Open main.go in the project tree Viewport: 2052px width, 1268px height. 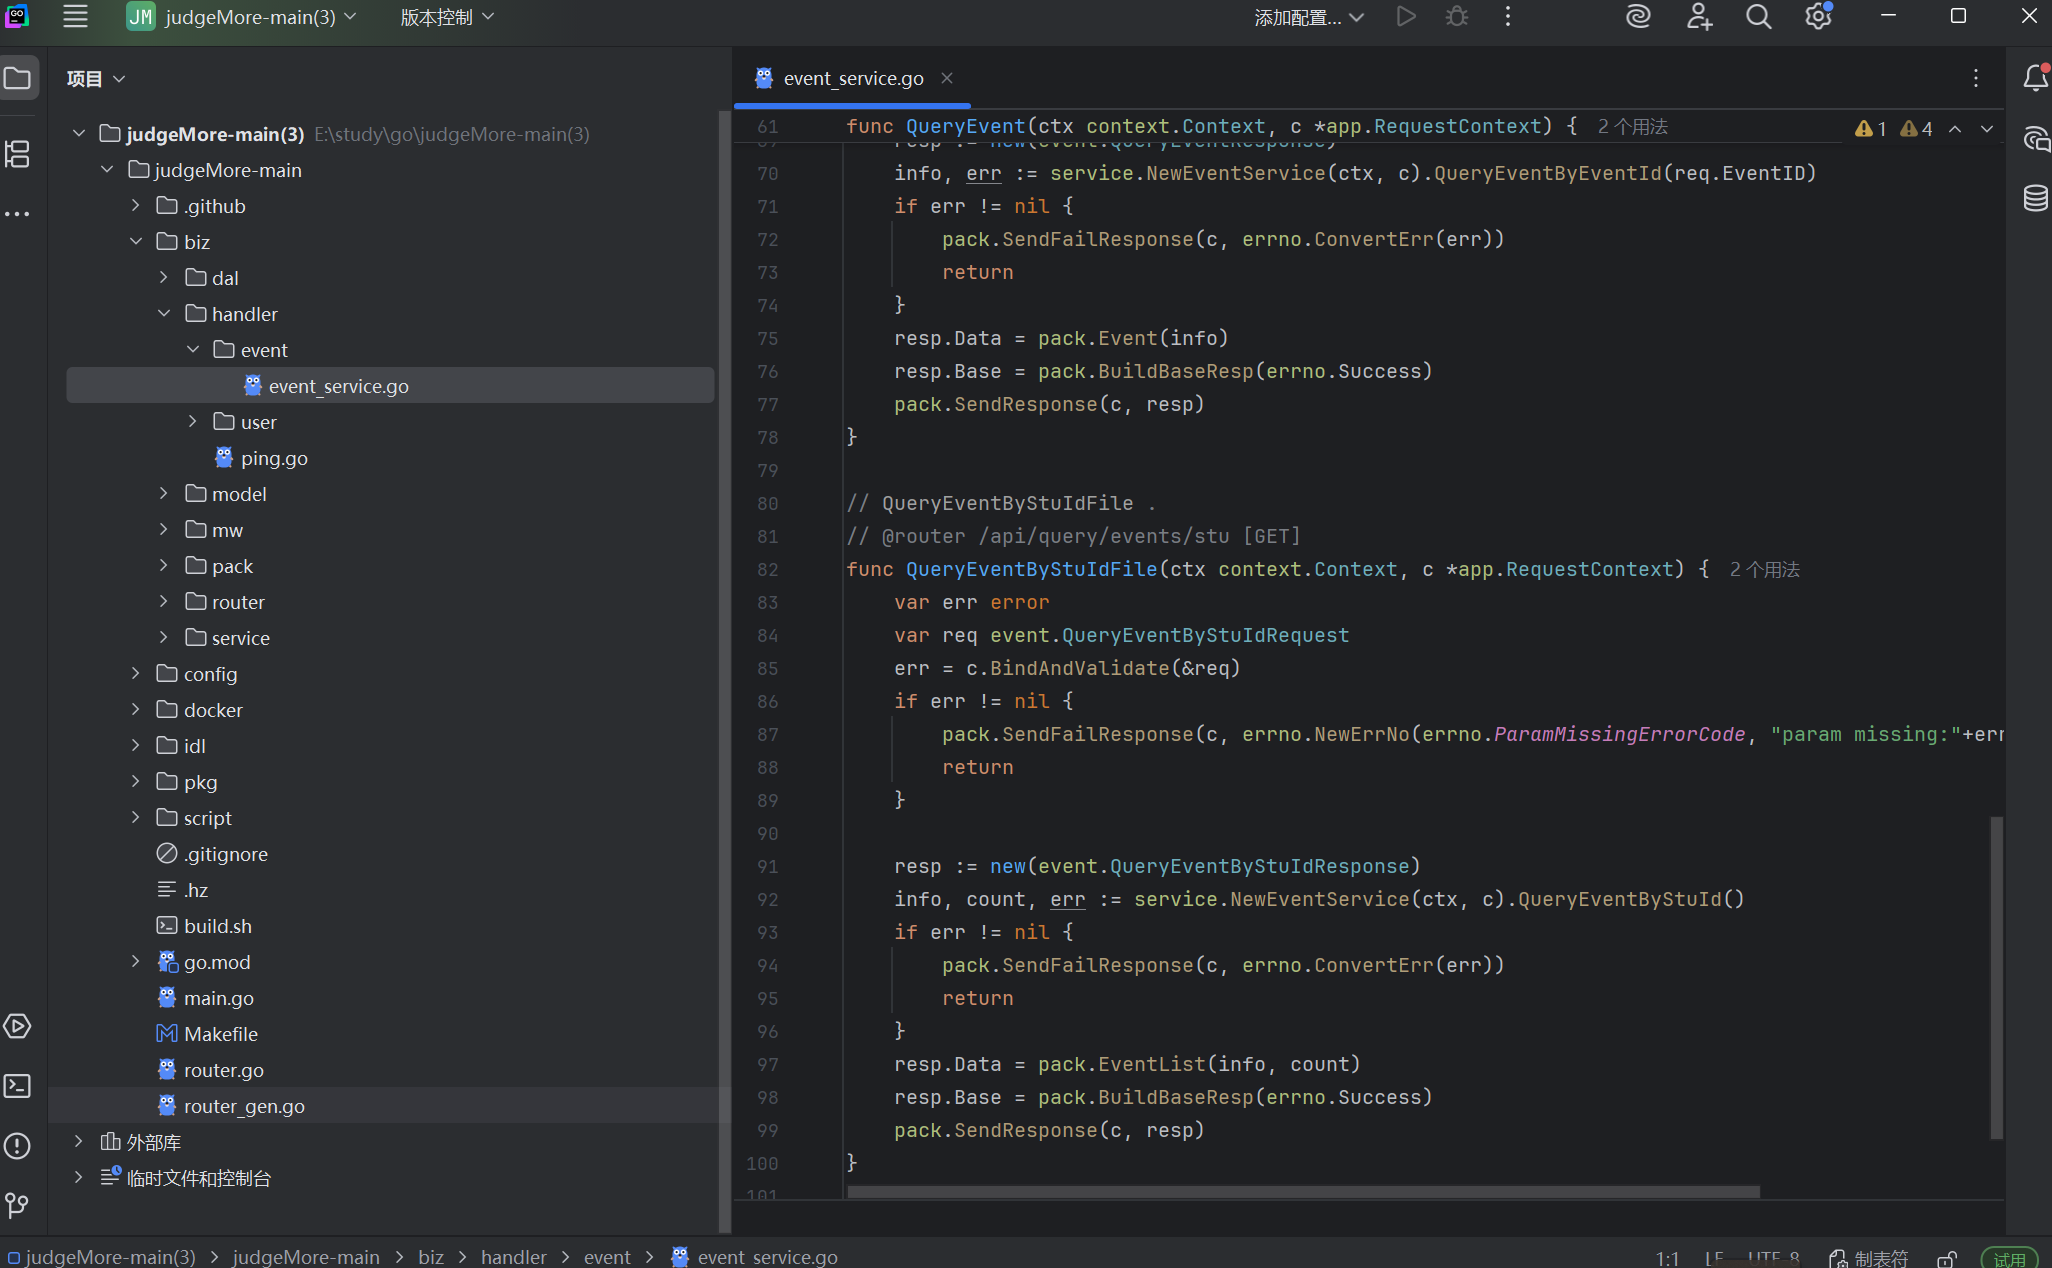(x=218, y=998)
